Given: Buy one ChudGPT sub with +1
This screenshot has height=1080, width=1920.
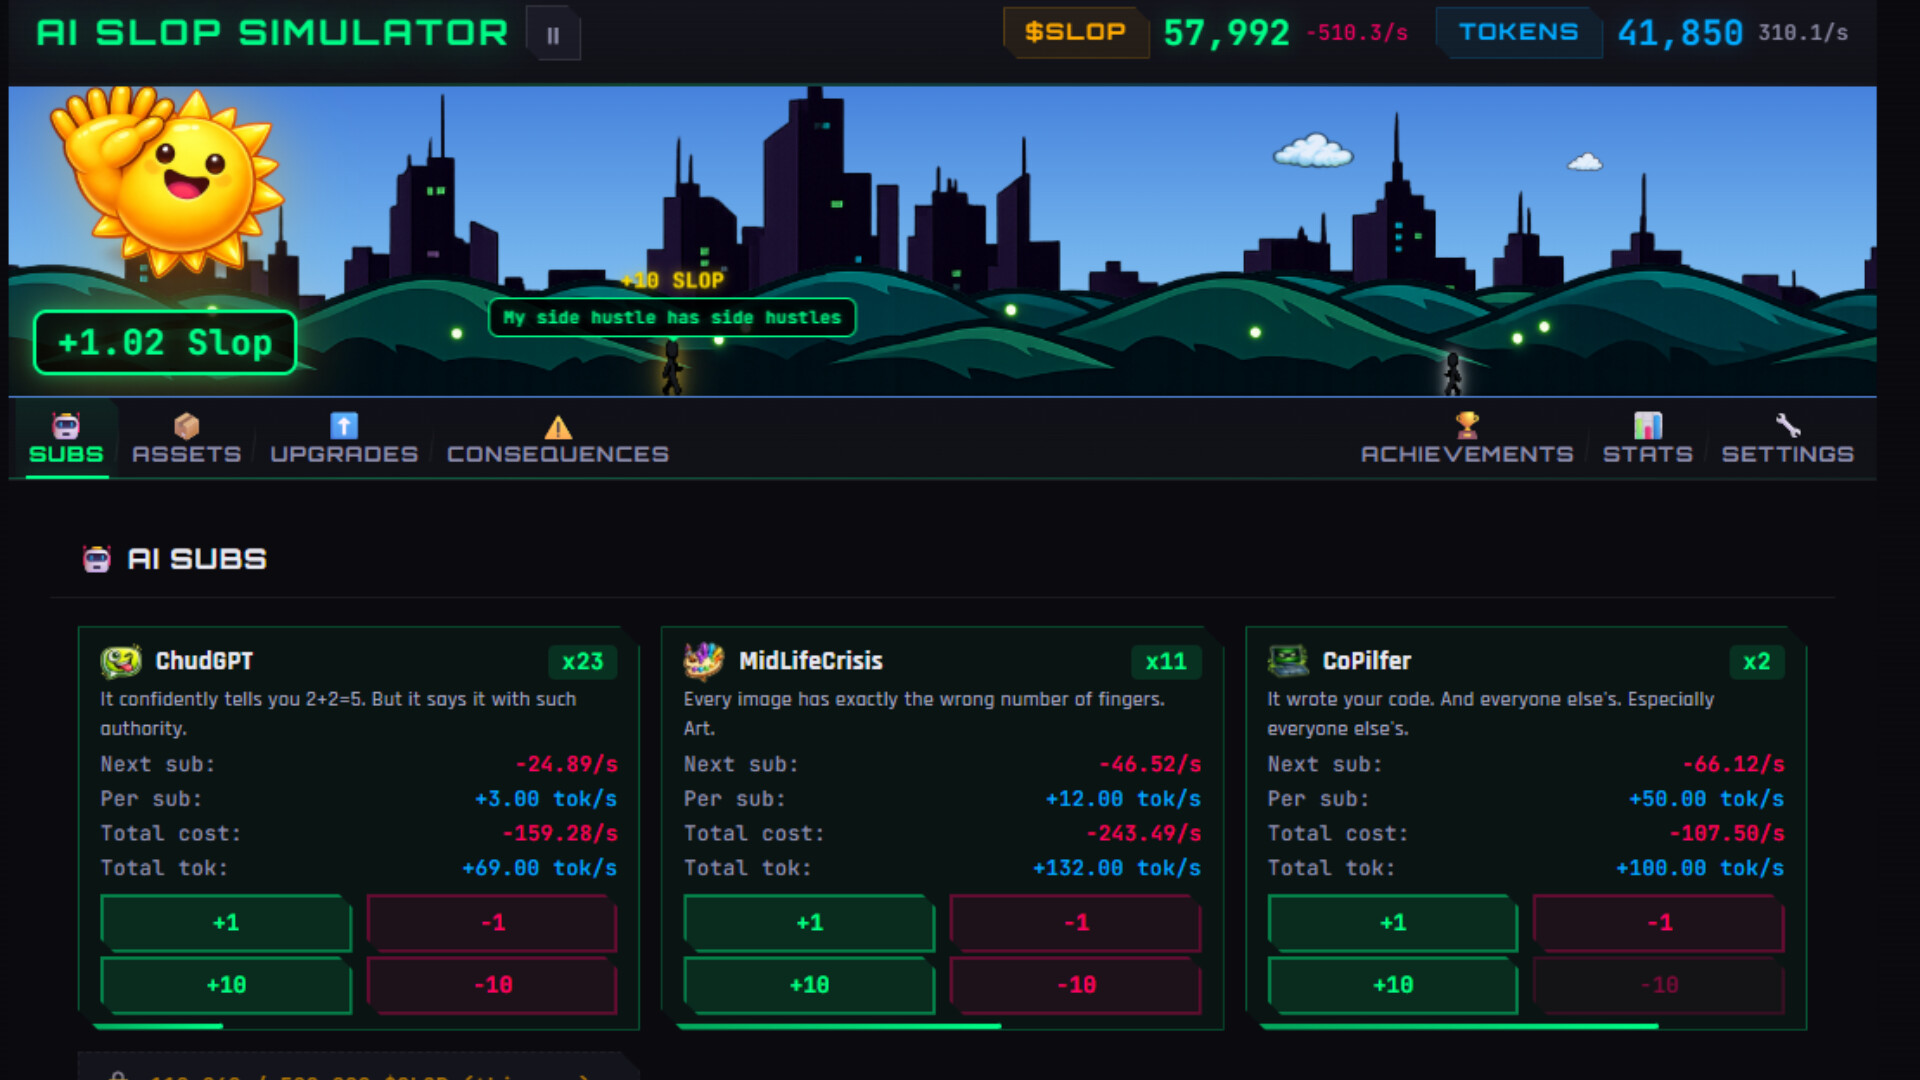Looking at the screenshot, I should [224, 923].
